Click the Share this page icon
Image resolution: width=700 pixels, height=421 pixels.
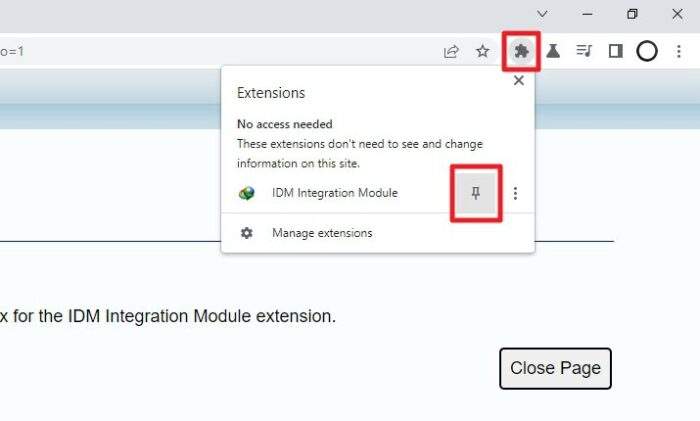(x=451, y=51)
